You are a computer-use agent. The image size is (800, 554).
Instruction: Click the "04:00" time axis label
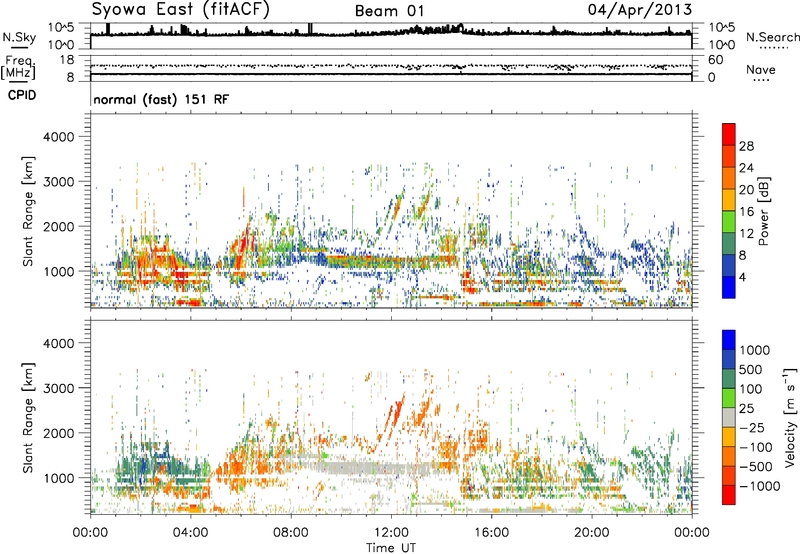point(190,533)
